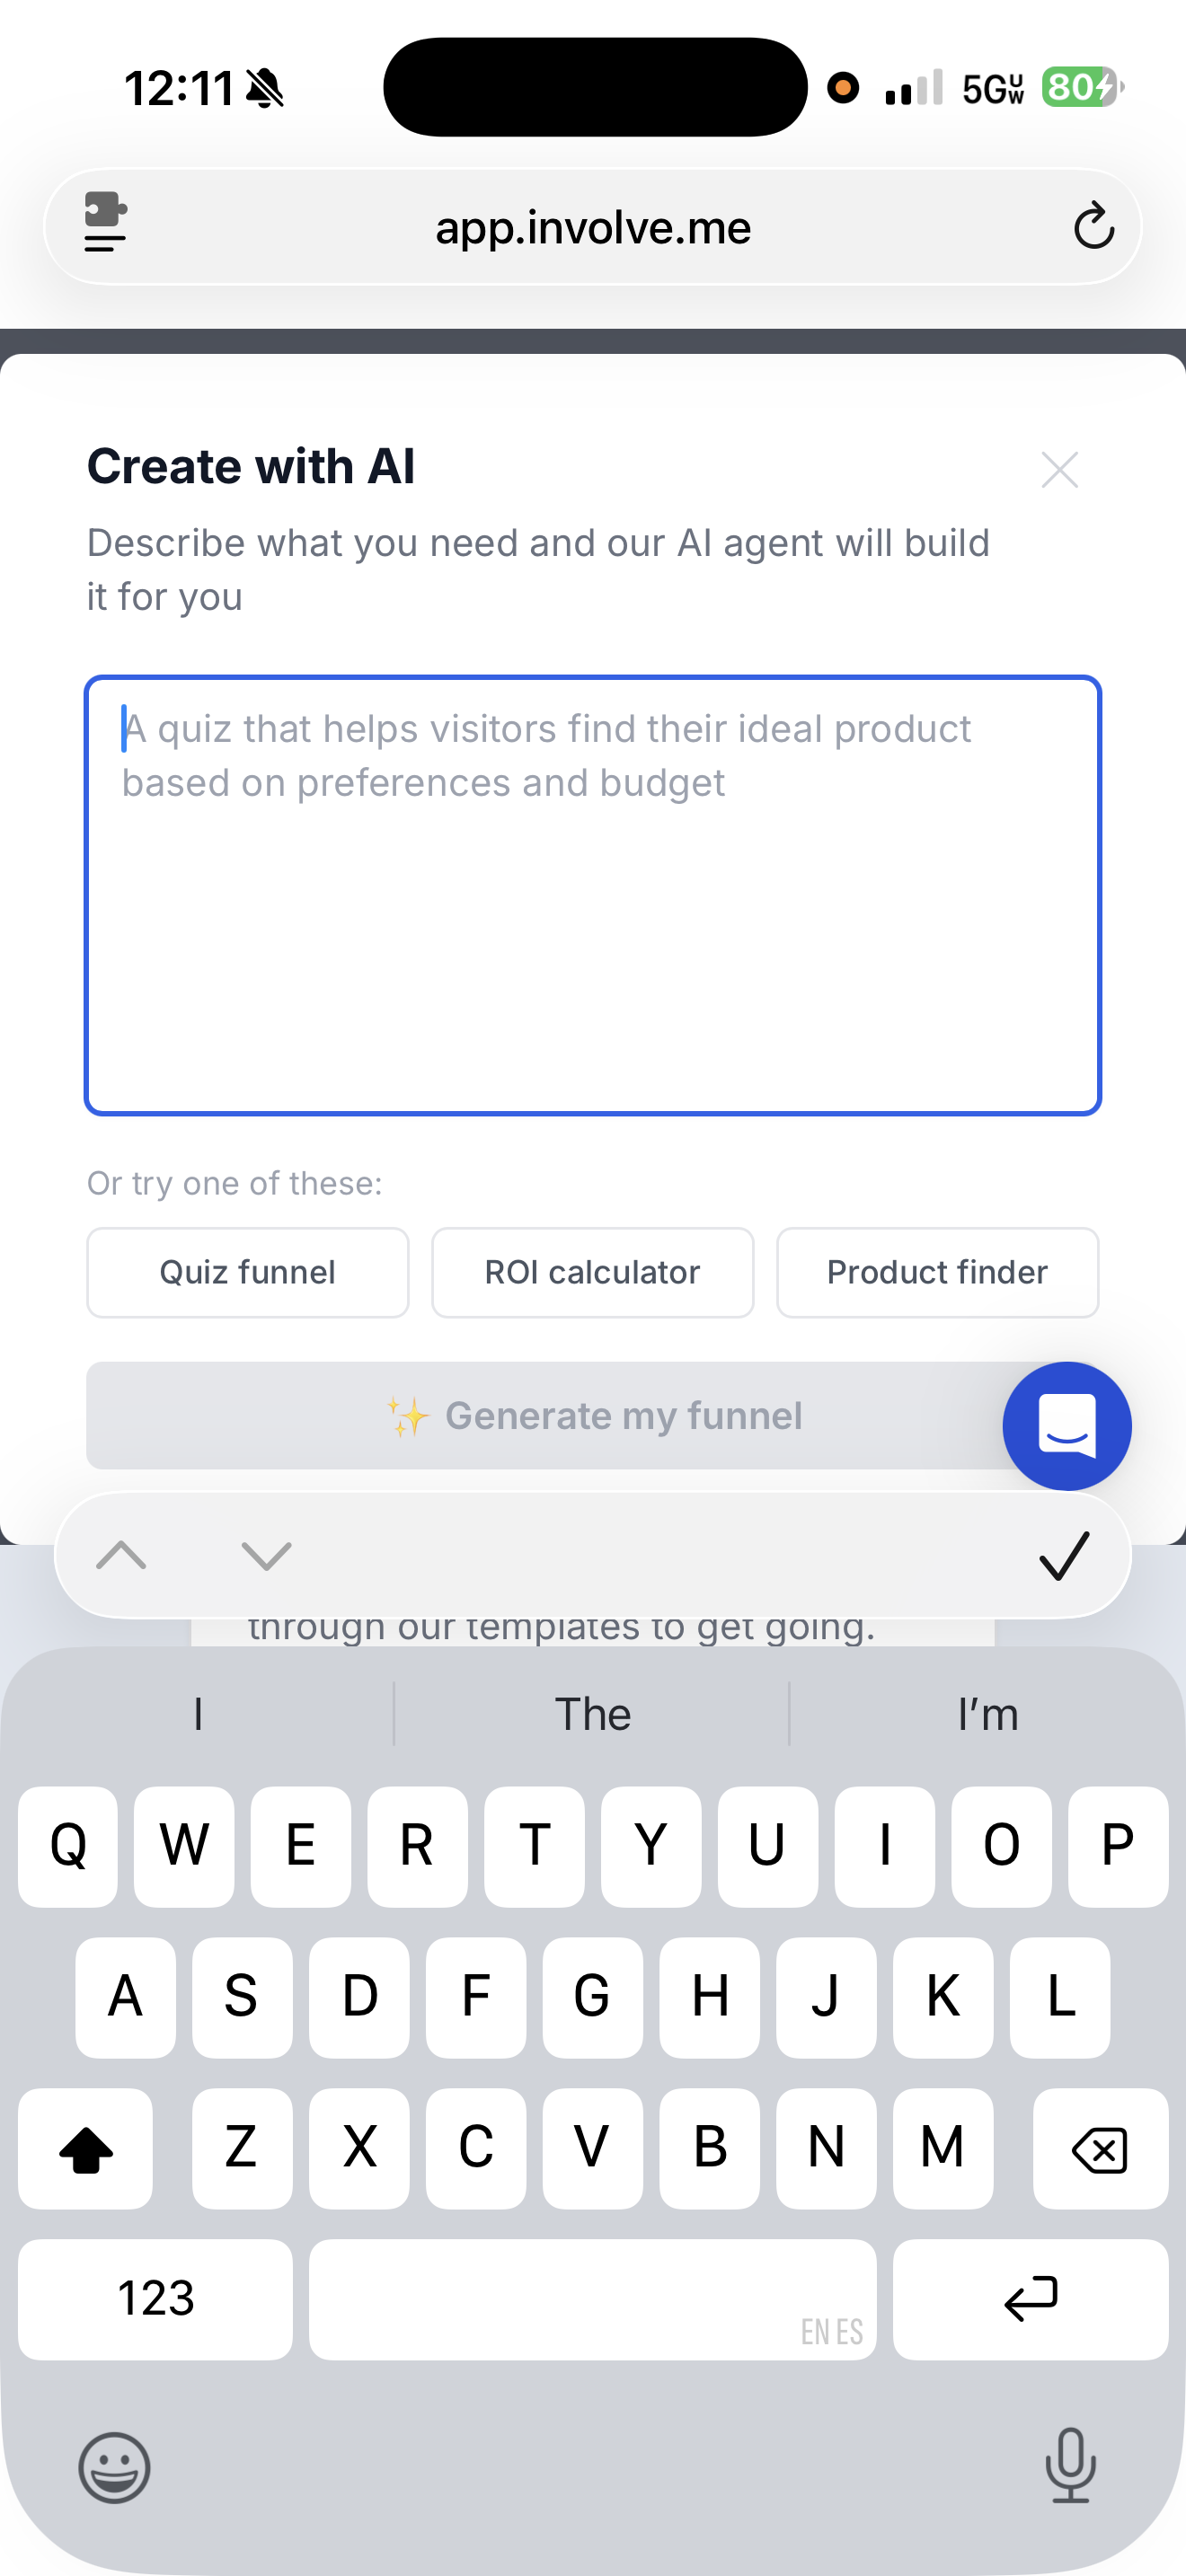Select "The" predictive text suggestion

[593, 1714]
